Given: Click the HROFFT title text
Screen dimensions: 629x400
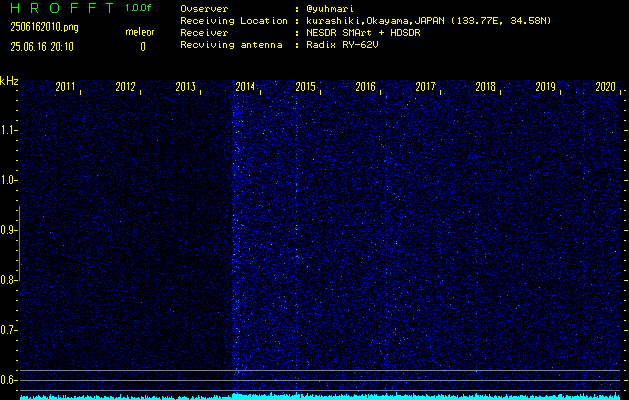Looking at the screenshot, I should [x=62, y=8].
